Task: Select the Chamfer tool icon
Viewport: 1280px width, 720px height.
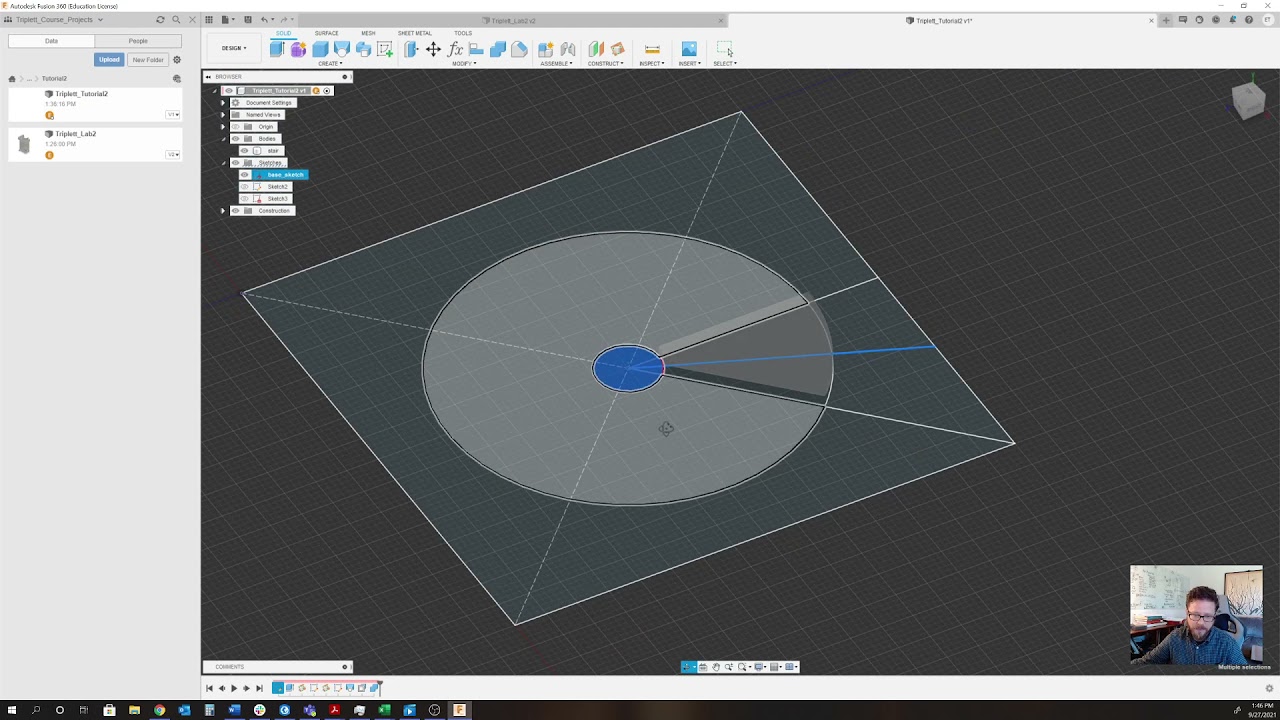Action: (519, 49)
